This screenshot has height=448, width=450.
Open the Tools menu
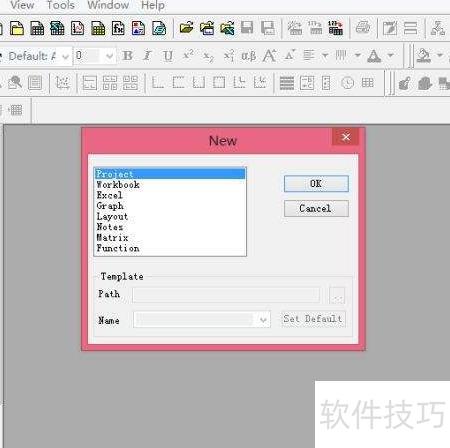(x=60, y=5)
